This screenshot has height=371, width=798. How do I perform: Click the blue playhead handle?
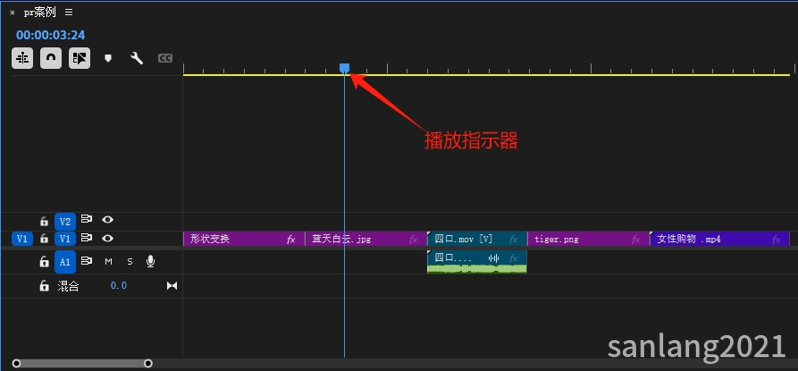pos(345,68)
